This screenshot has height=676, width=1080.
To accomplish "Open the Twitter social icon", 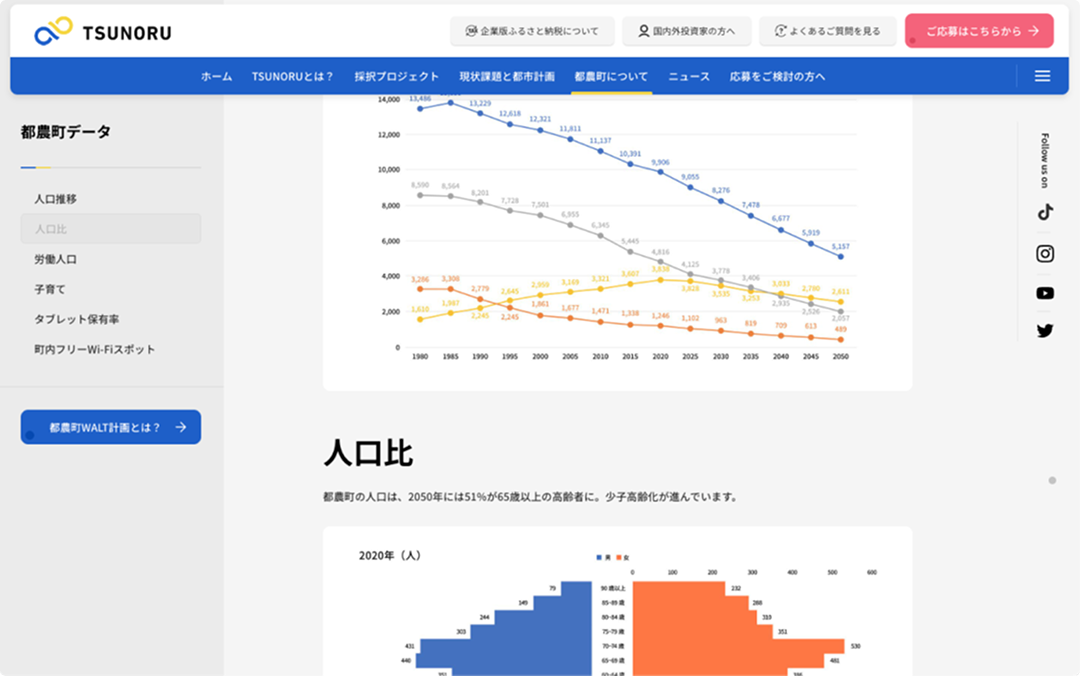I will [1045, 331].
